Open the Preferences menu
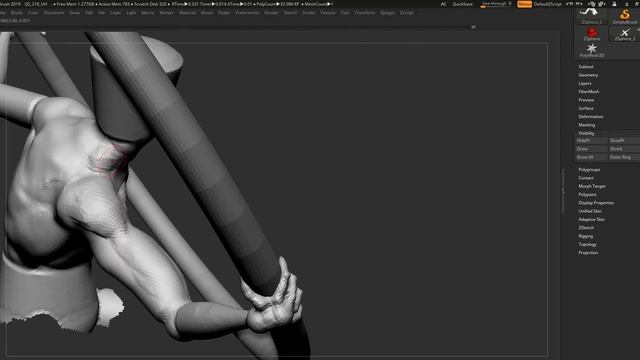The image size is (640, 360). [247, 13]
